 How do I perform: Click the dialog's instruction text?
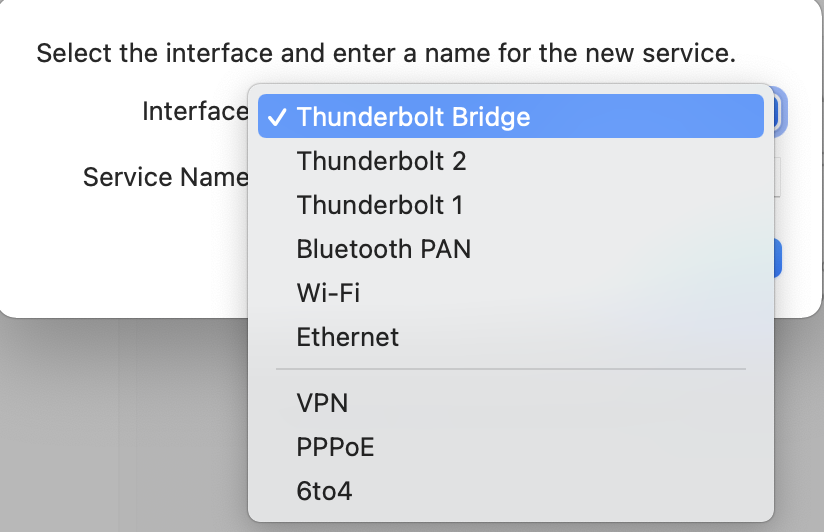[386, 52]
